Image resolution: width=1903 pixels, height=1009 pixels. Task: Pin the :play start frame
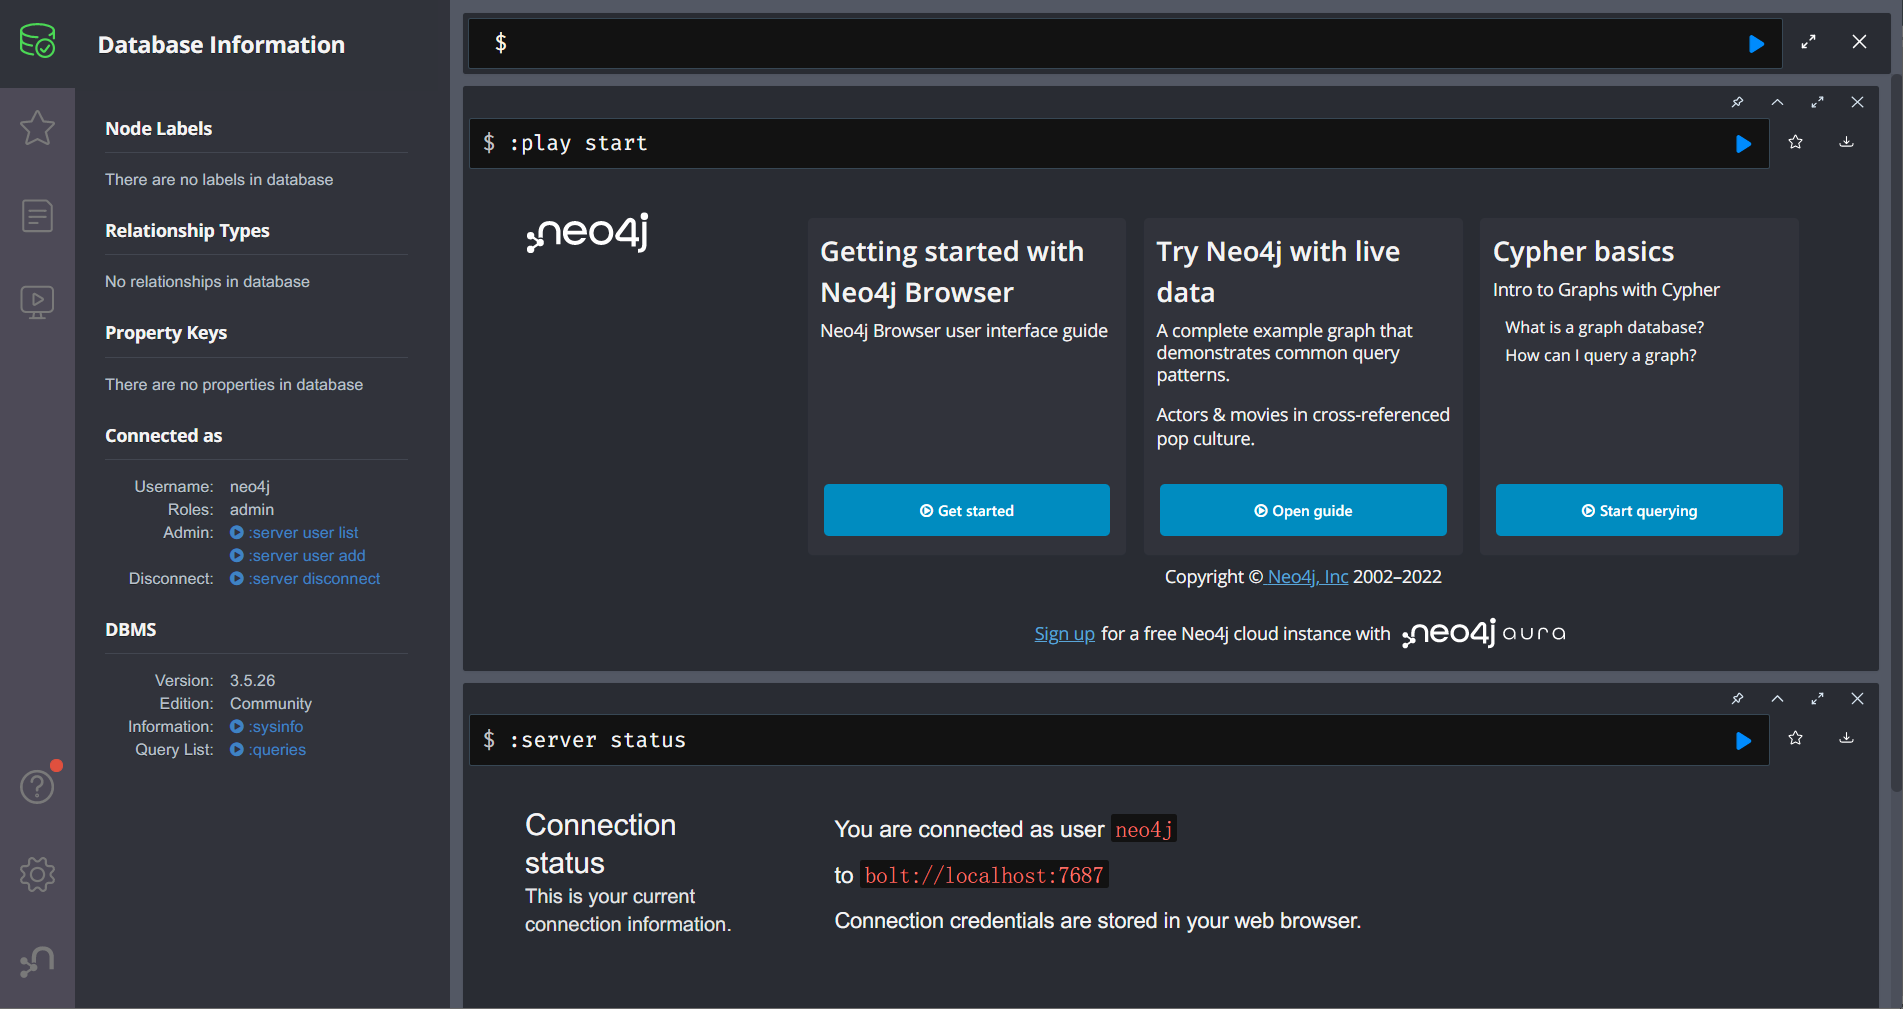click(x=1737, y=102)
